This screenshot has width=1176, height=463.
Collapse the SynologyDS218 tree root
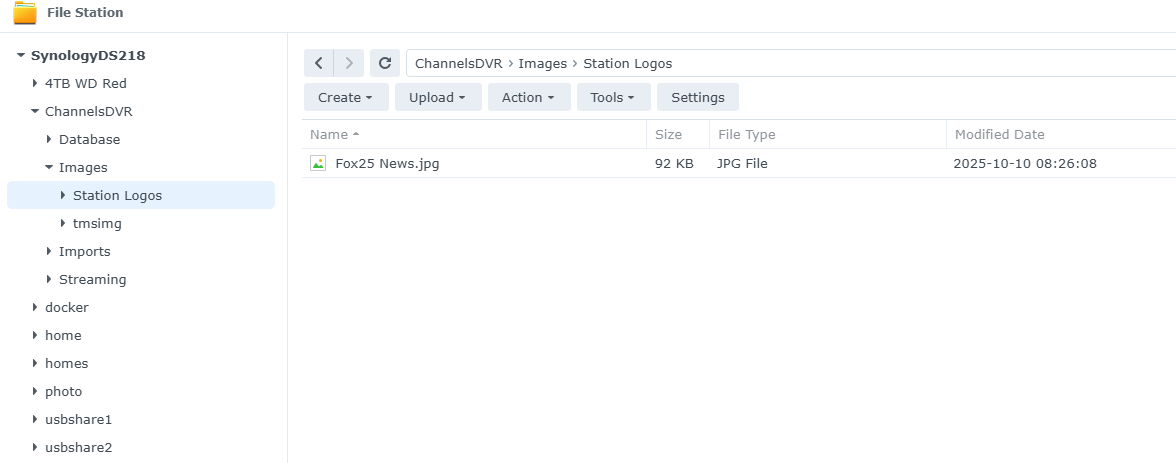[x=21, y=56]
